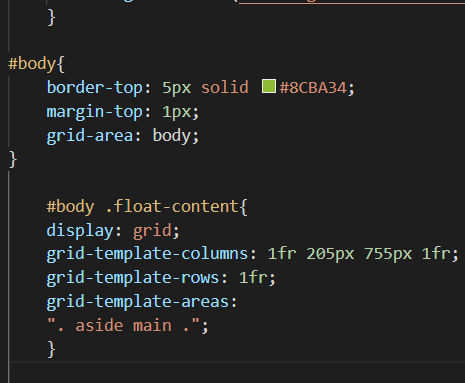This screenshot has width=465, height=383.
Task: Select the body value after grid-area
Action: coord(171,136)
